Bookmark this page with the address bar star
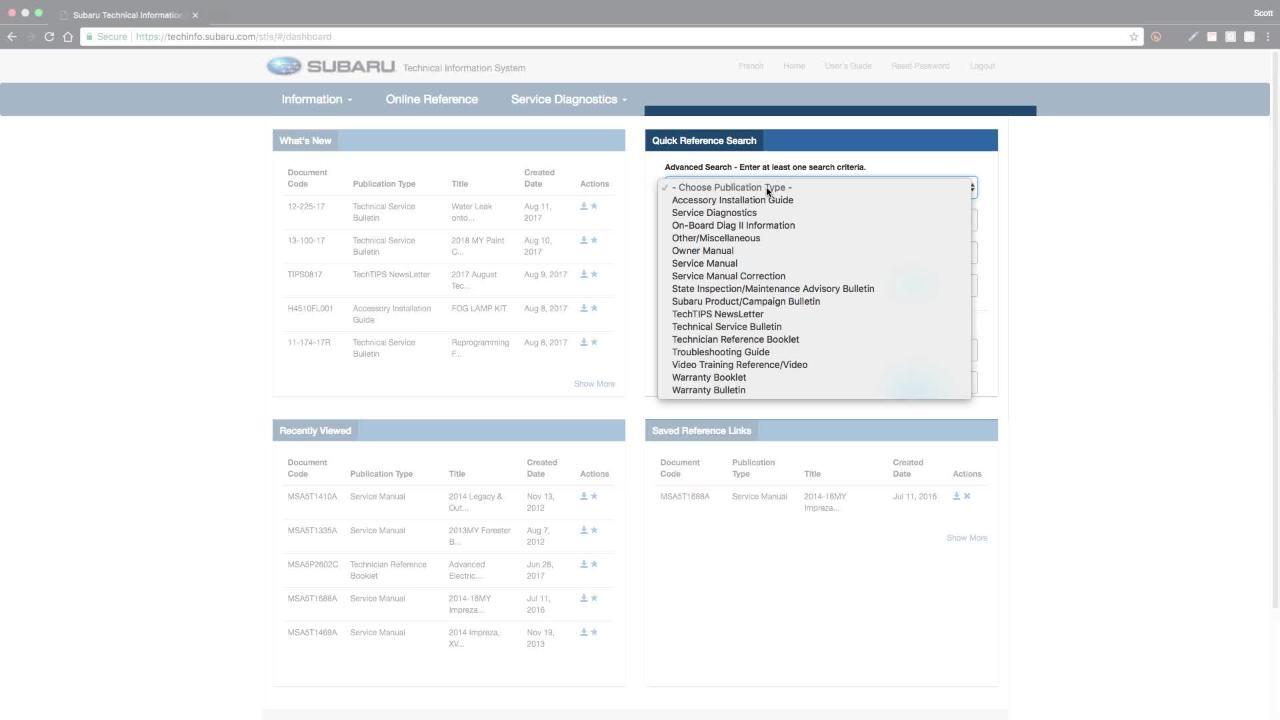The width and height of the screenshot is (1280, 720). coord(1133,37)
